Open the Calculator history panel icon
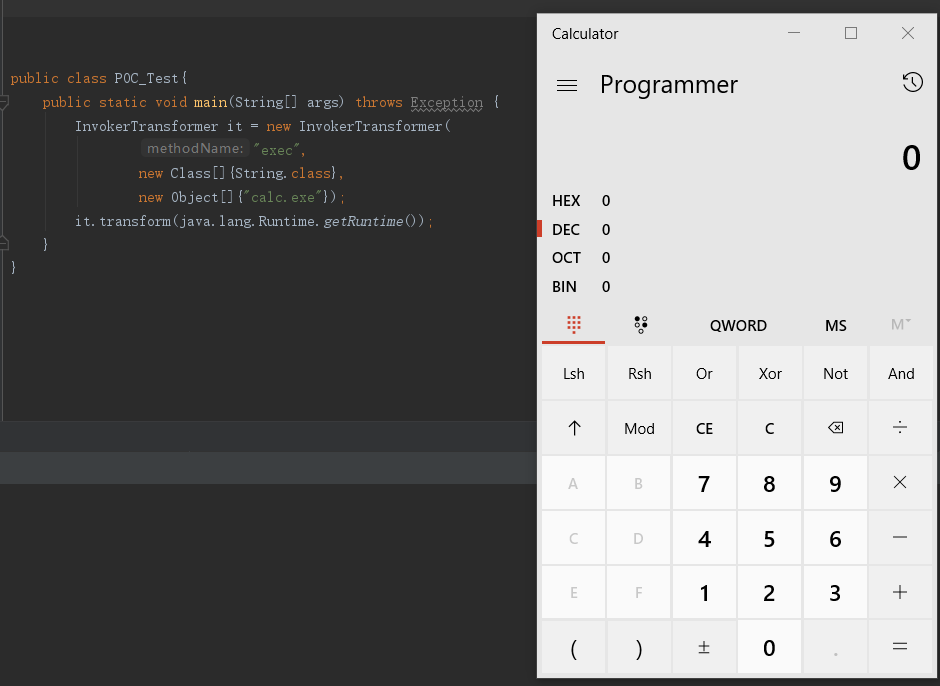The height and width of the screenshot is (686, 940). coord(912,82)
